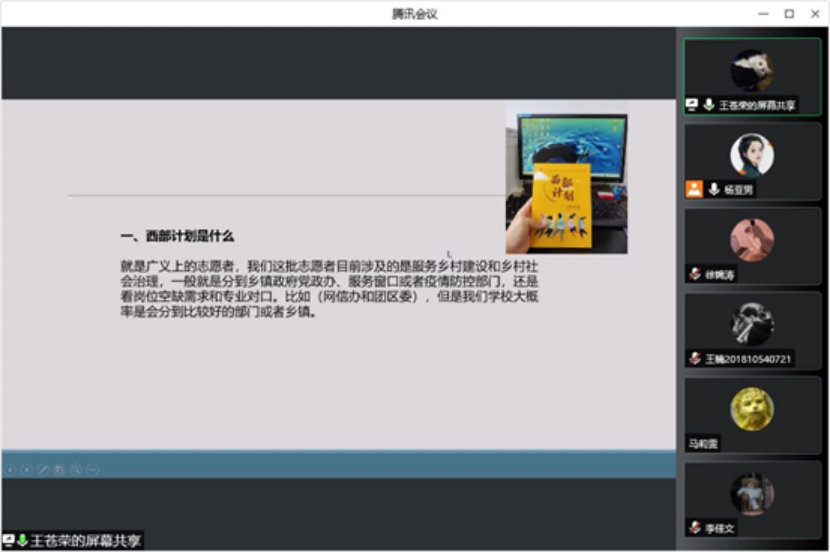830x552 pixels.
Task: Click the orange host icon beside 杨亚男
Action: click(694, 189)
